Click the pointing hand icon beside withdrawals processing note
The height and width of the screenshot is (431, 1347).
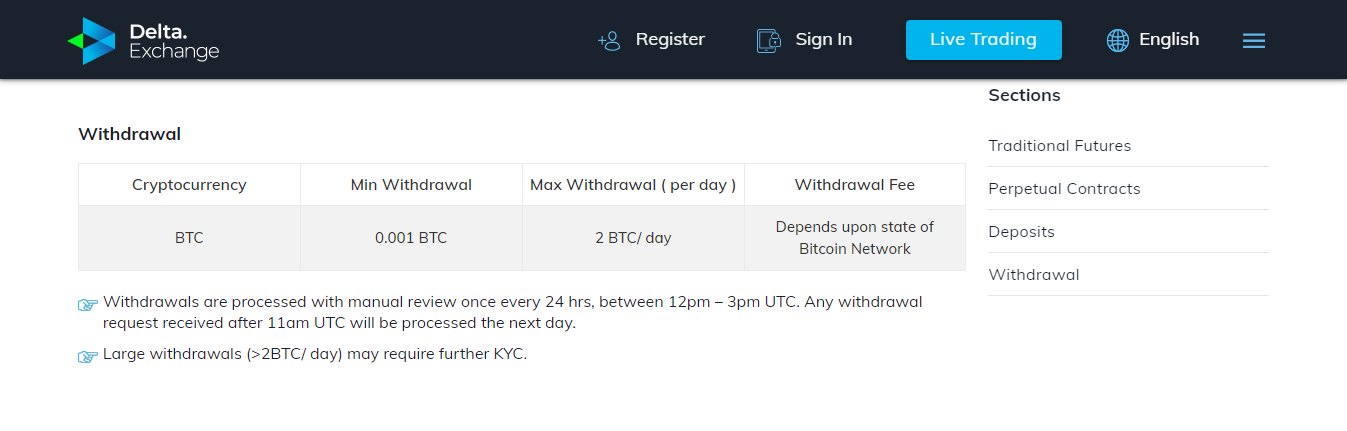click(88, 304)
